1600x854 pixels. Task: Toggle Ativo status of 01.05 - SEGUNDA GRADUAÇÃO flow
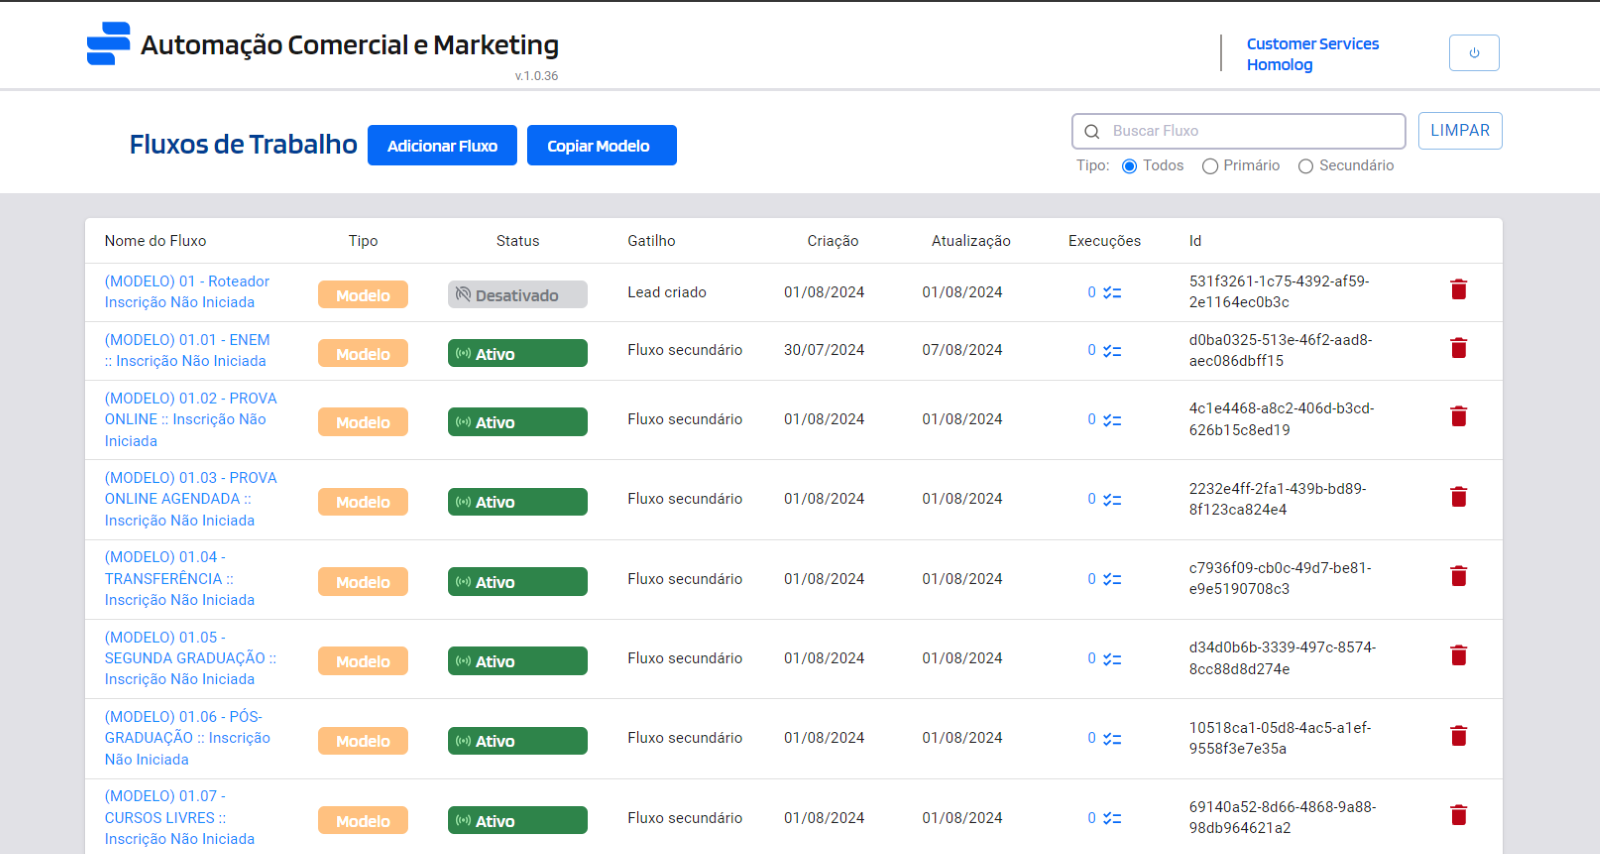click(517, 661)
